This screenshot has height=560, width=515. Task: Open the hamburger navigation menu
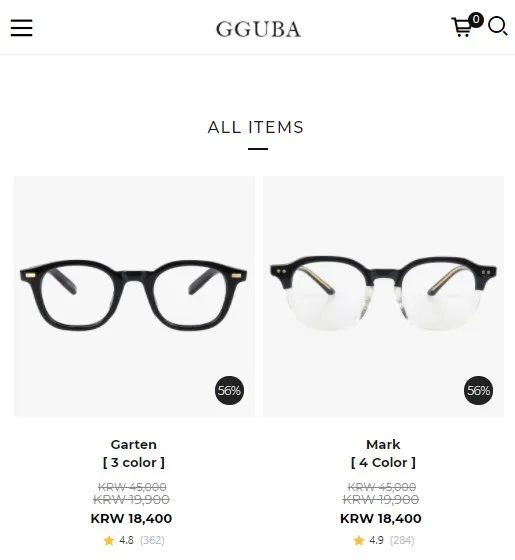[21, 28]
